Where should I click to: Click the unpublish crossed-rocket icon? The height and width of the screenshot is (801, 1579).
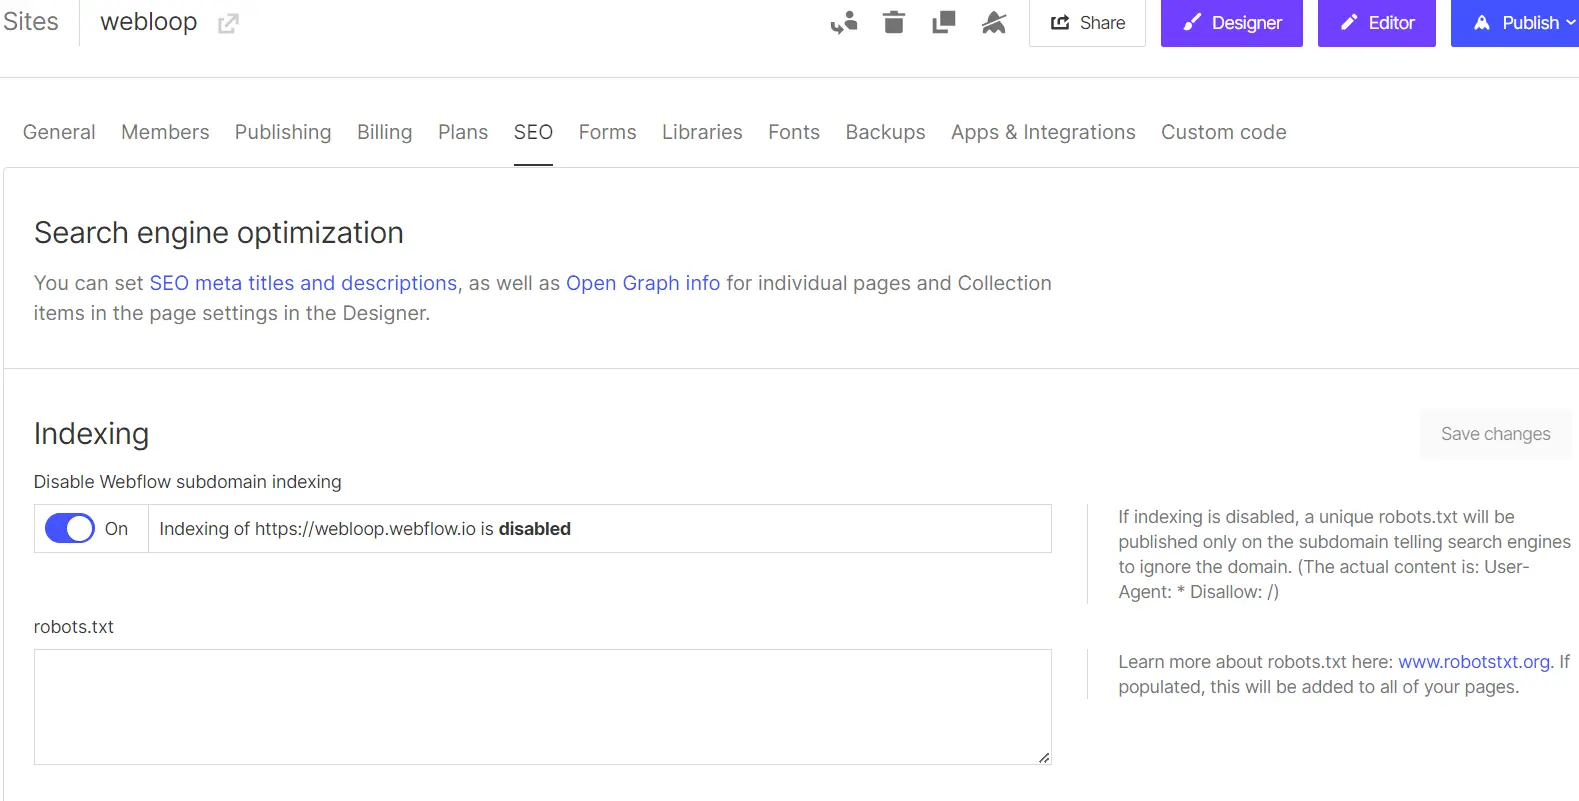(994, 22)
